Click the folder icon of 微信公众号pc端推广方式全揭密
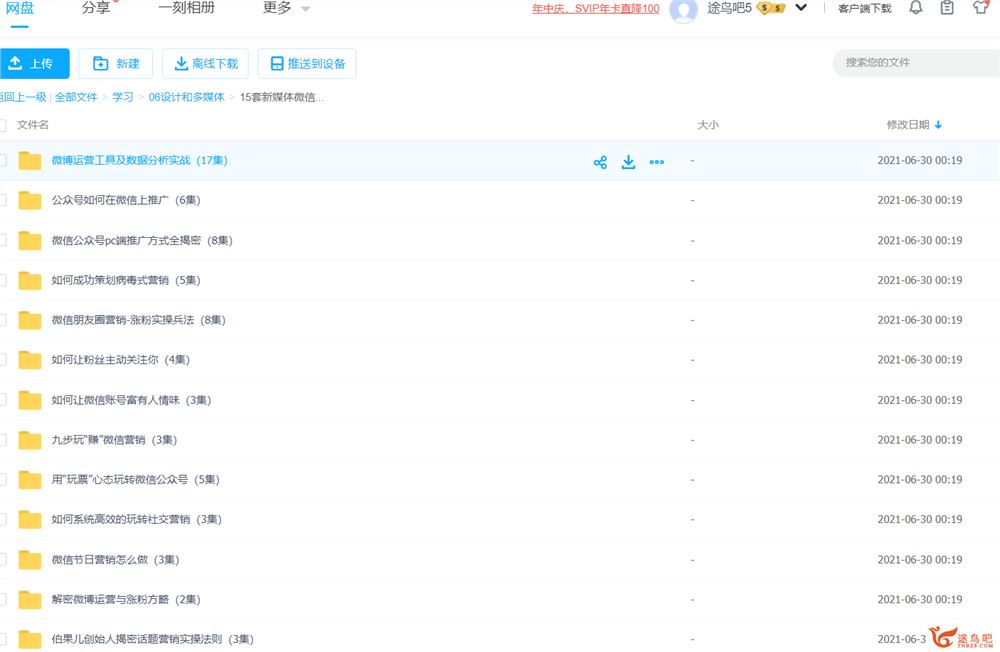This screenshot has width=1000, height=652. pos(29,241)
